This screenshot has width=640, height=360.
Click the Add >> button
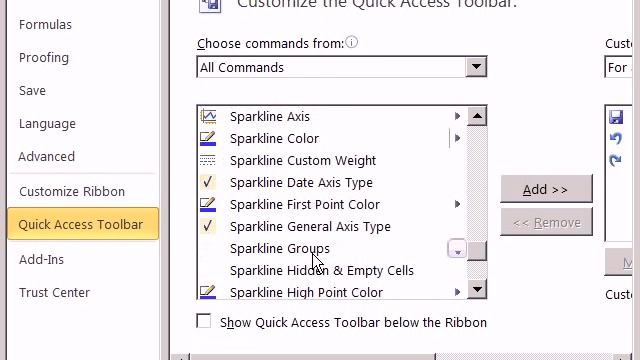[x=546, y=189]
